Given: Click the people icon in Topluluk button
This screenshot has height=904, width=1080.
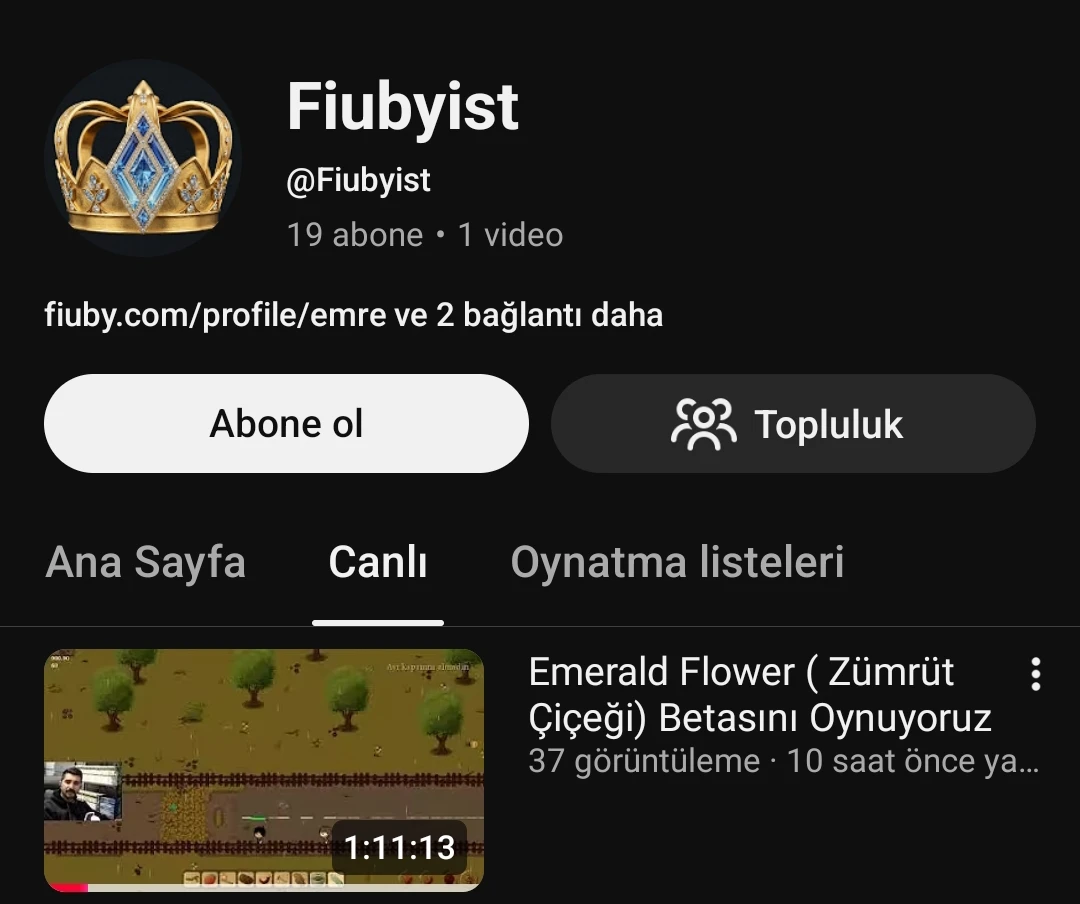Looking at the screenshot, I should point(703,424).
